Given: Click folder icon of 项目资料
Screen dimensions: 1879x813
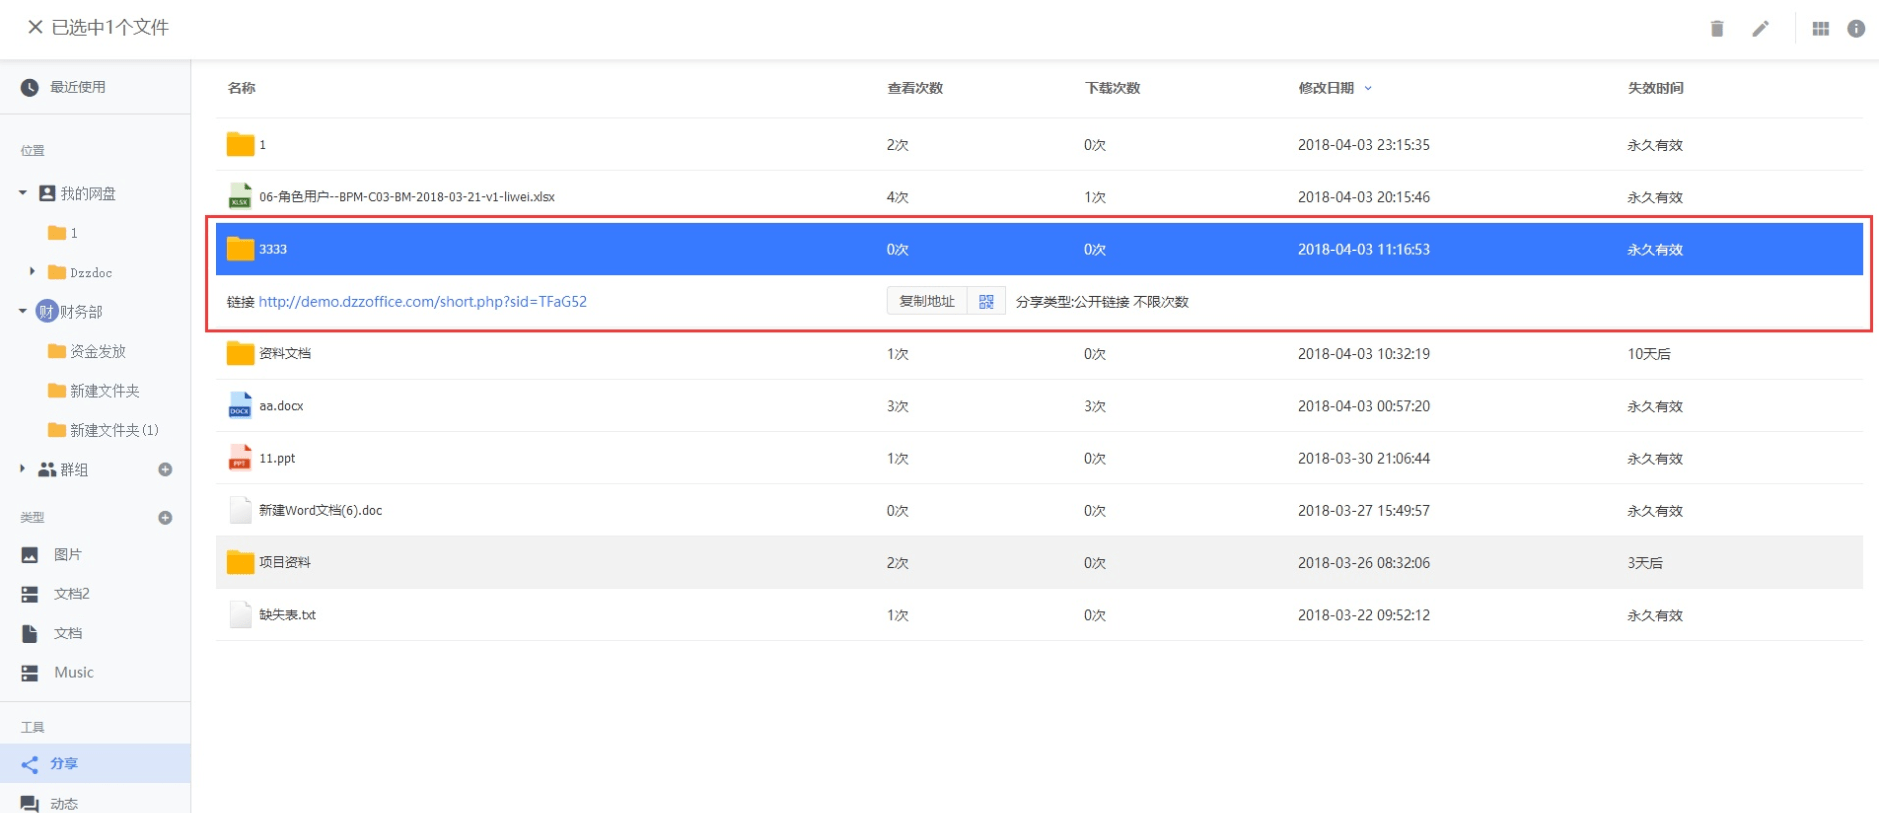Looking at the screenshot, I should 240,562.
